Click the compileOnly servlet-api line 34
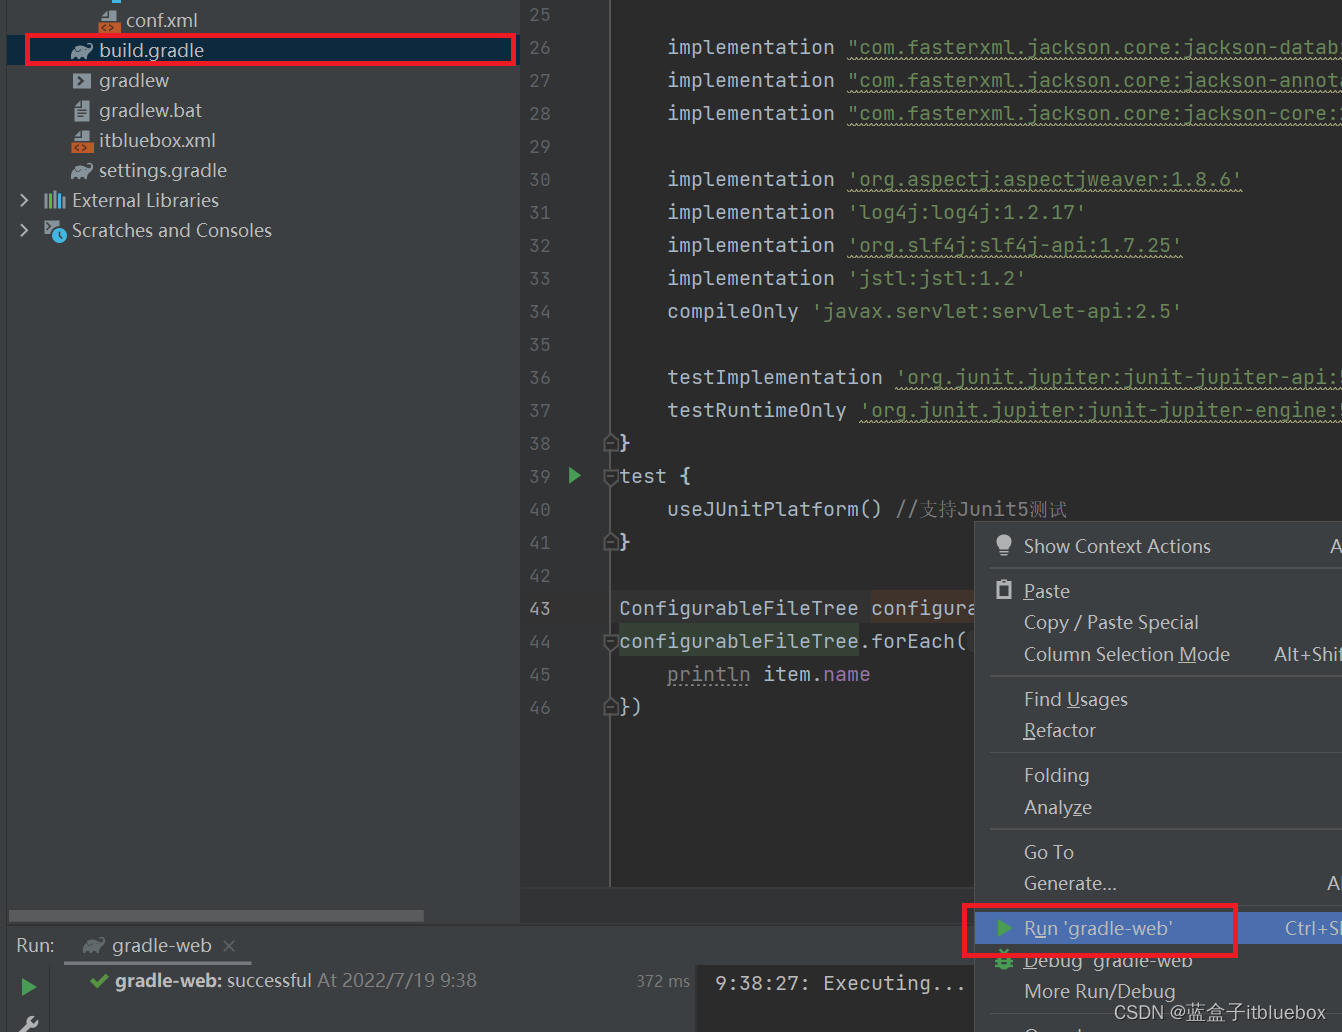 [924, 311]
